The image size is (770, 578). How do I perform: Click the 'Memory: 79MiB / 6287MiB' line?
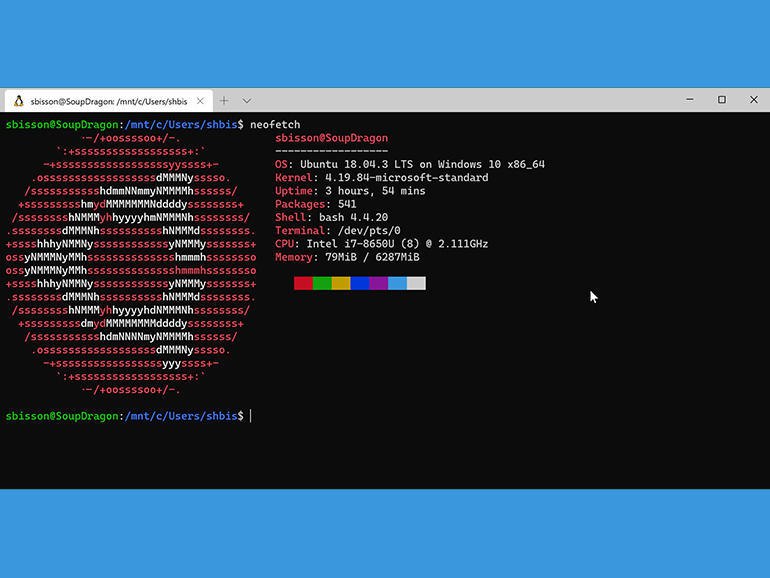point(347,257)
